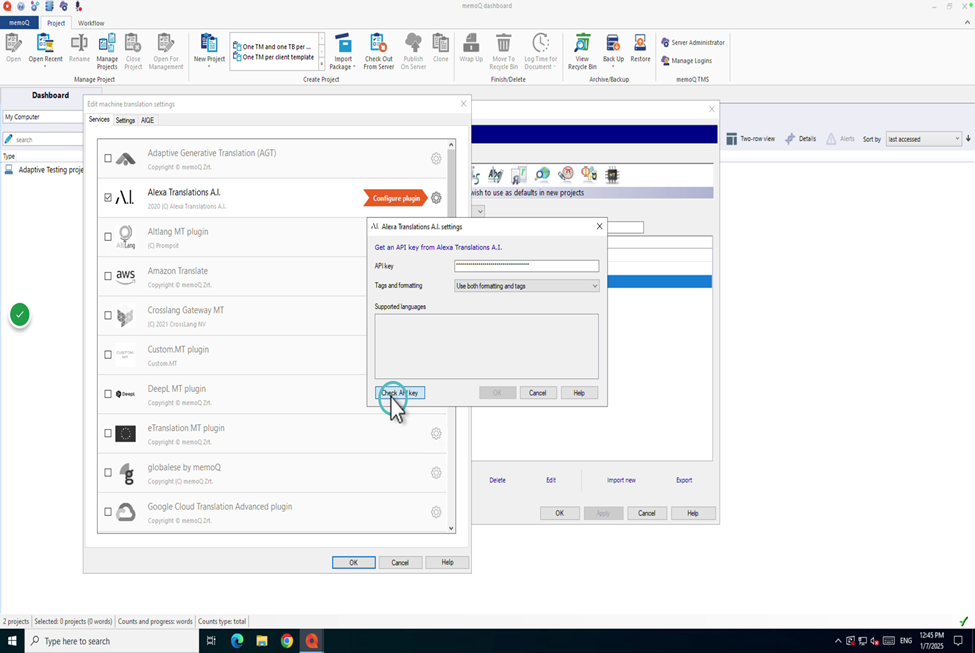This screenshot has height=653, width=975.
Task: Select the globe search icon in resource console
Action: pyautogui.click(x=542, y=175)
